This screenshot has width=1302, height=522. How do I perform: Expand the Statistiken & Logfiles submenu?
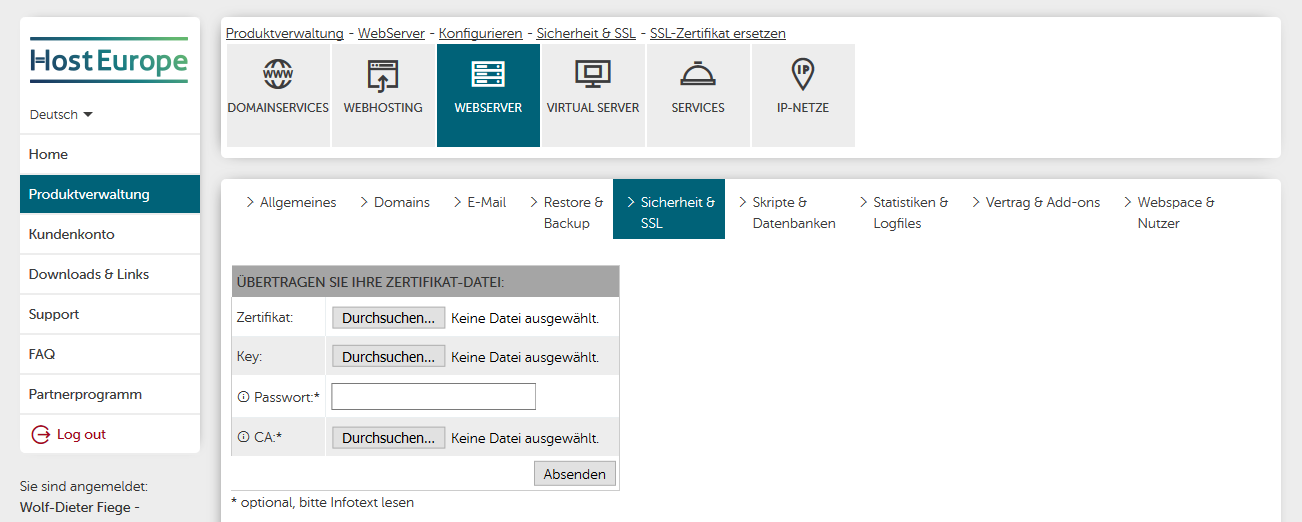tap(904, 212)
